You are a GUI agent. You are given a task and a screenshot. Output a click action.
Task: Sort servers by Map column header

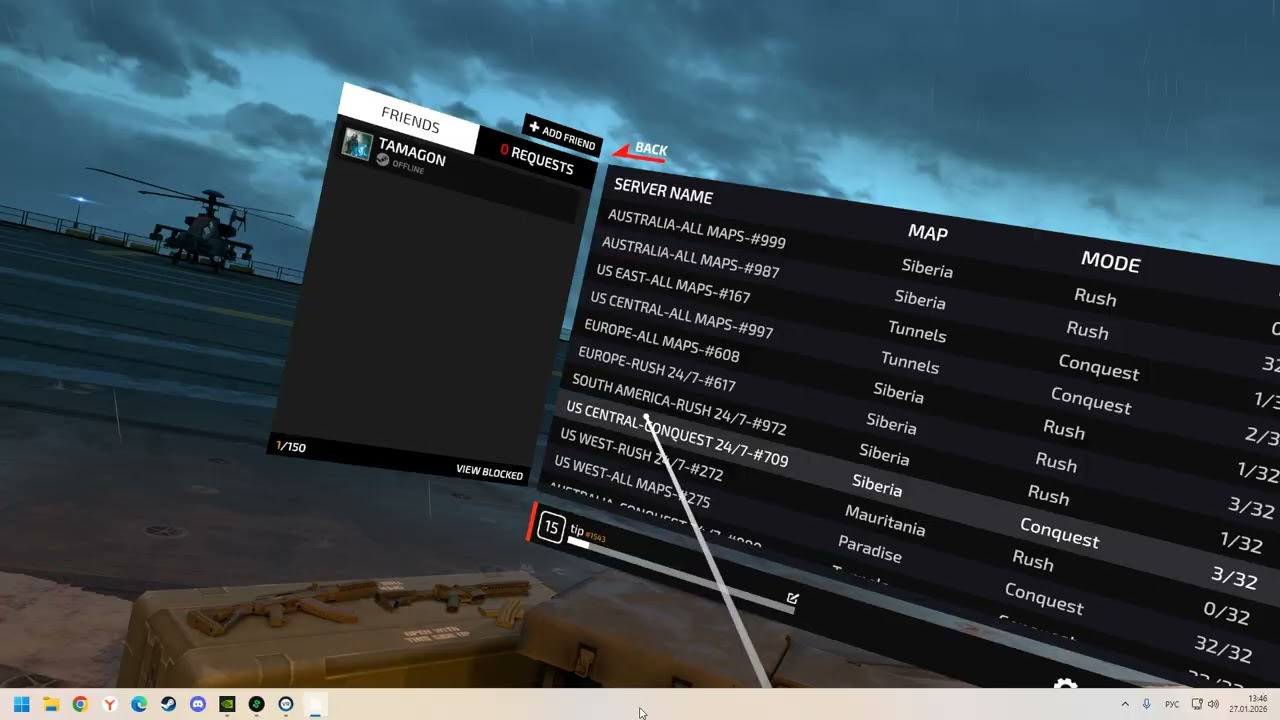[927, 232]
